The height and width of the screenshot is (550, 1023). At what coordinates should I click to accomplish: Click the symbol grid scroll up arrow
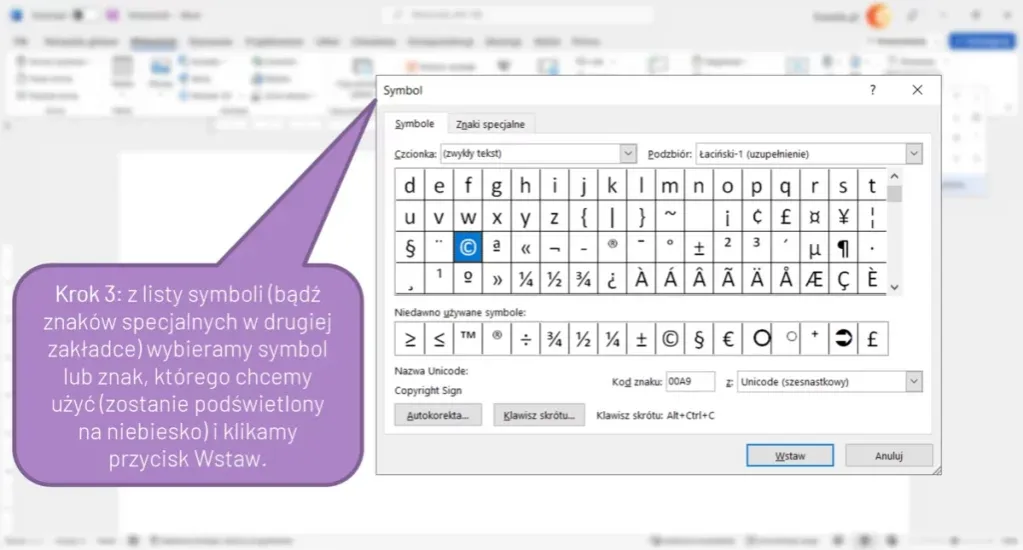coord(894,176)
